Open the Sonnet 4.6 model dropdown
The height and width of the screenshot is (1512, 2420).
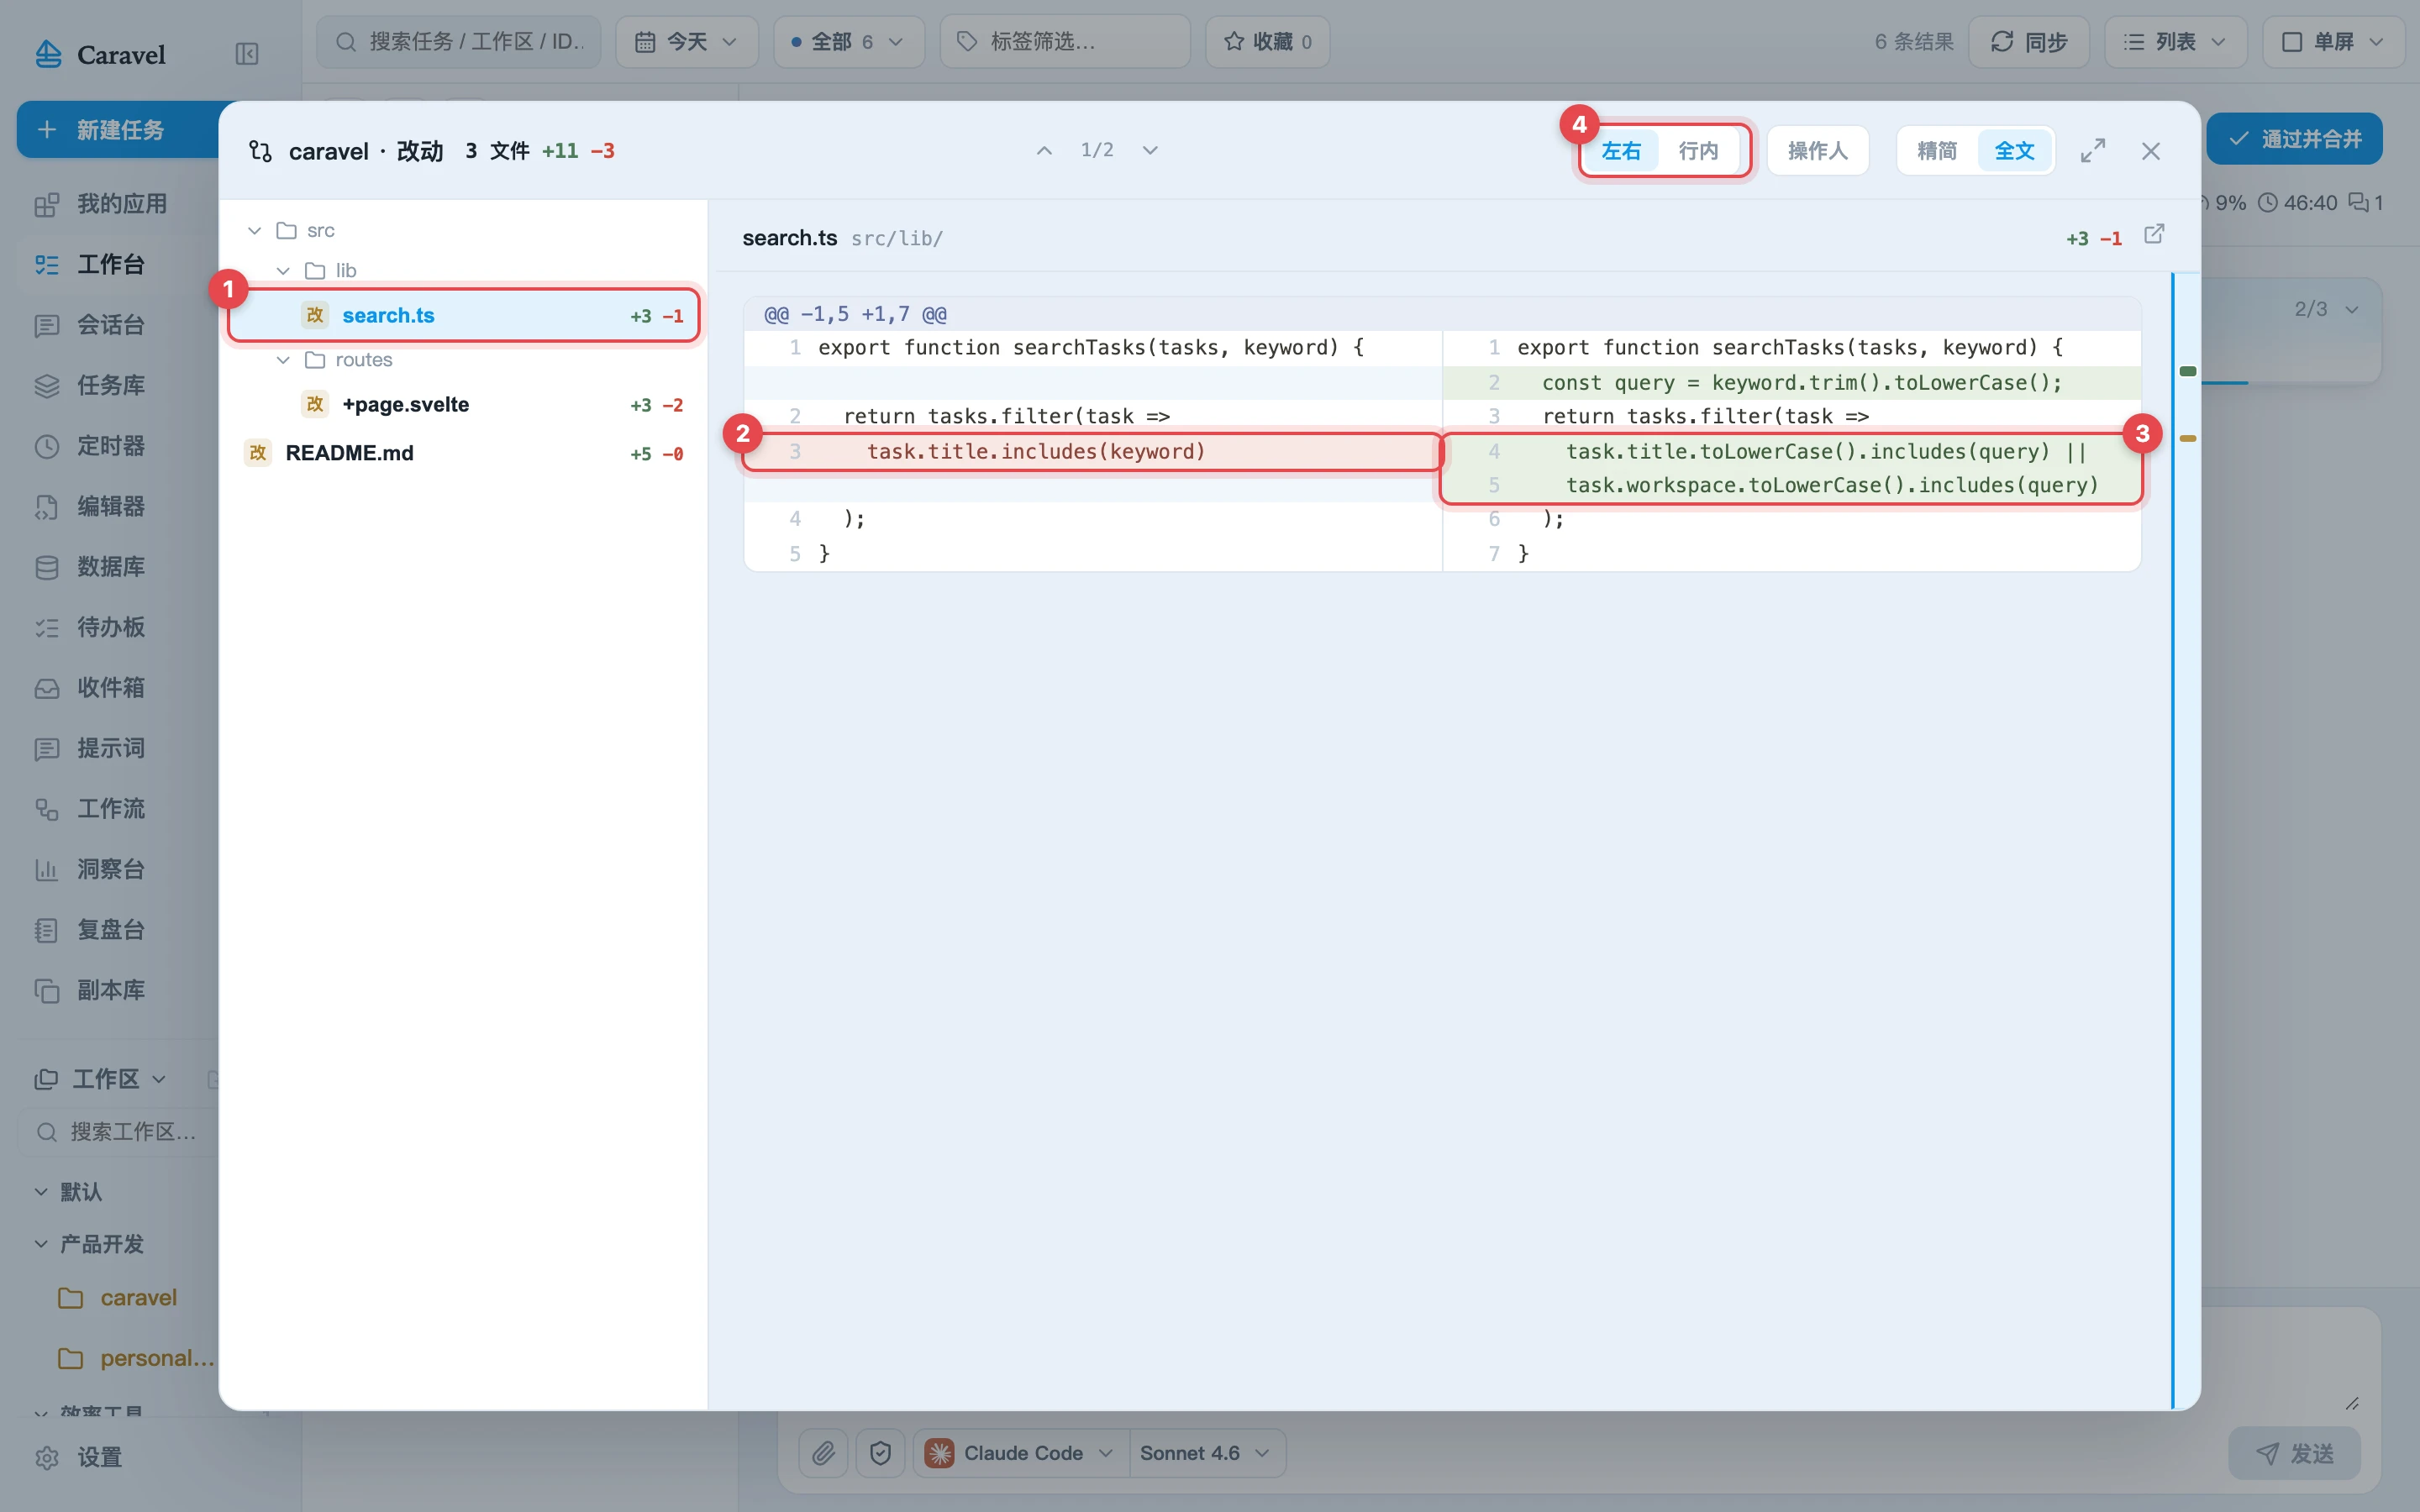[x=1205, y=1453]
